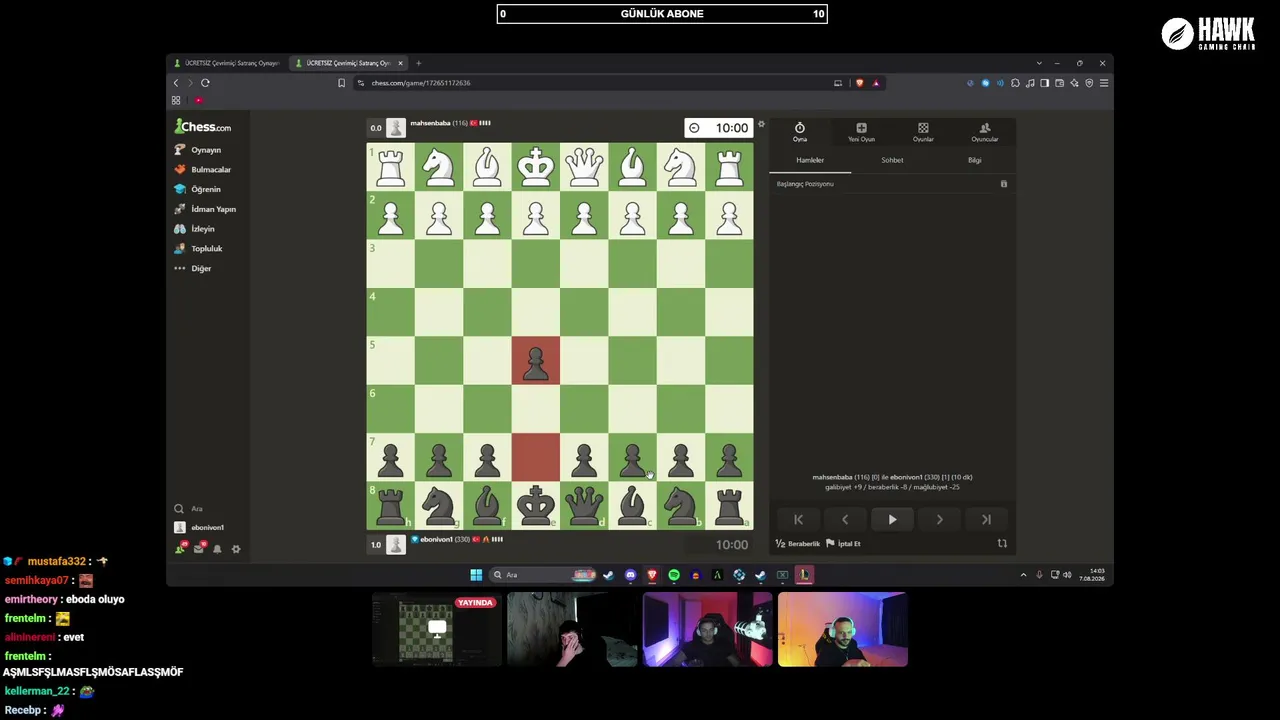Screen dimensions: 1280x720
Task: Click the Ara search field in the chess sidebar
Action: tap(206, 509)
